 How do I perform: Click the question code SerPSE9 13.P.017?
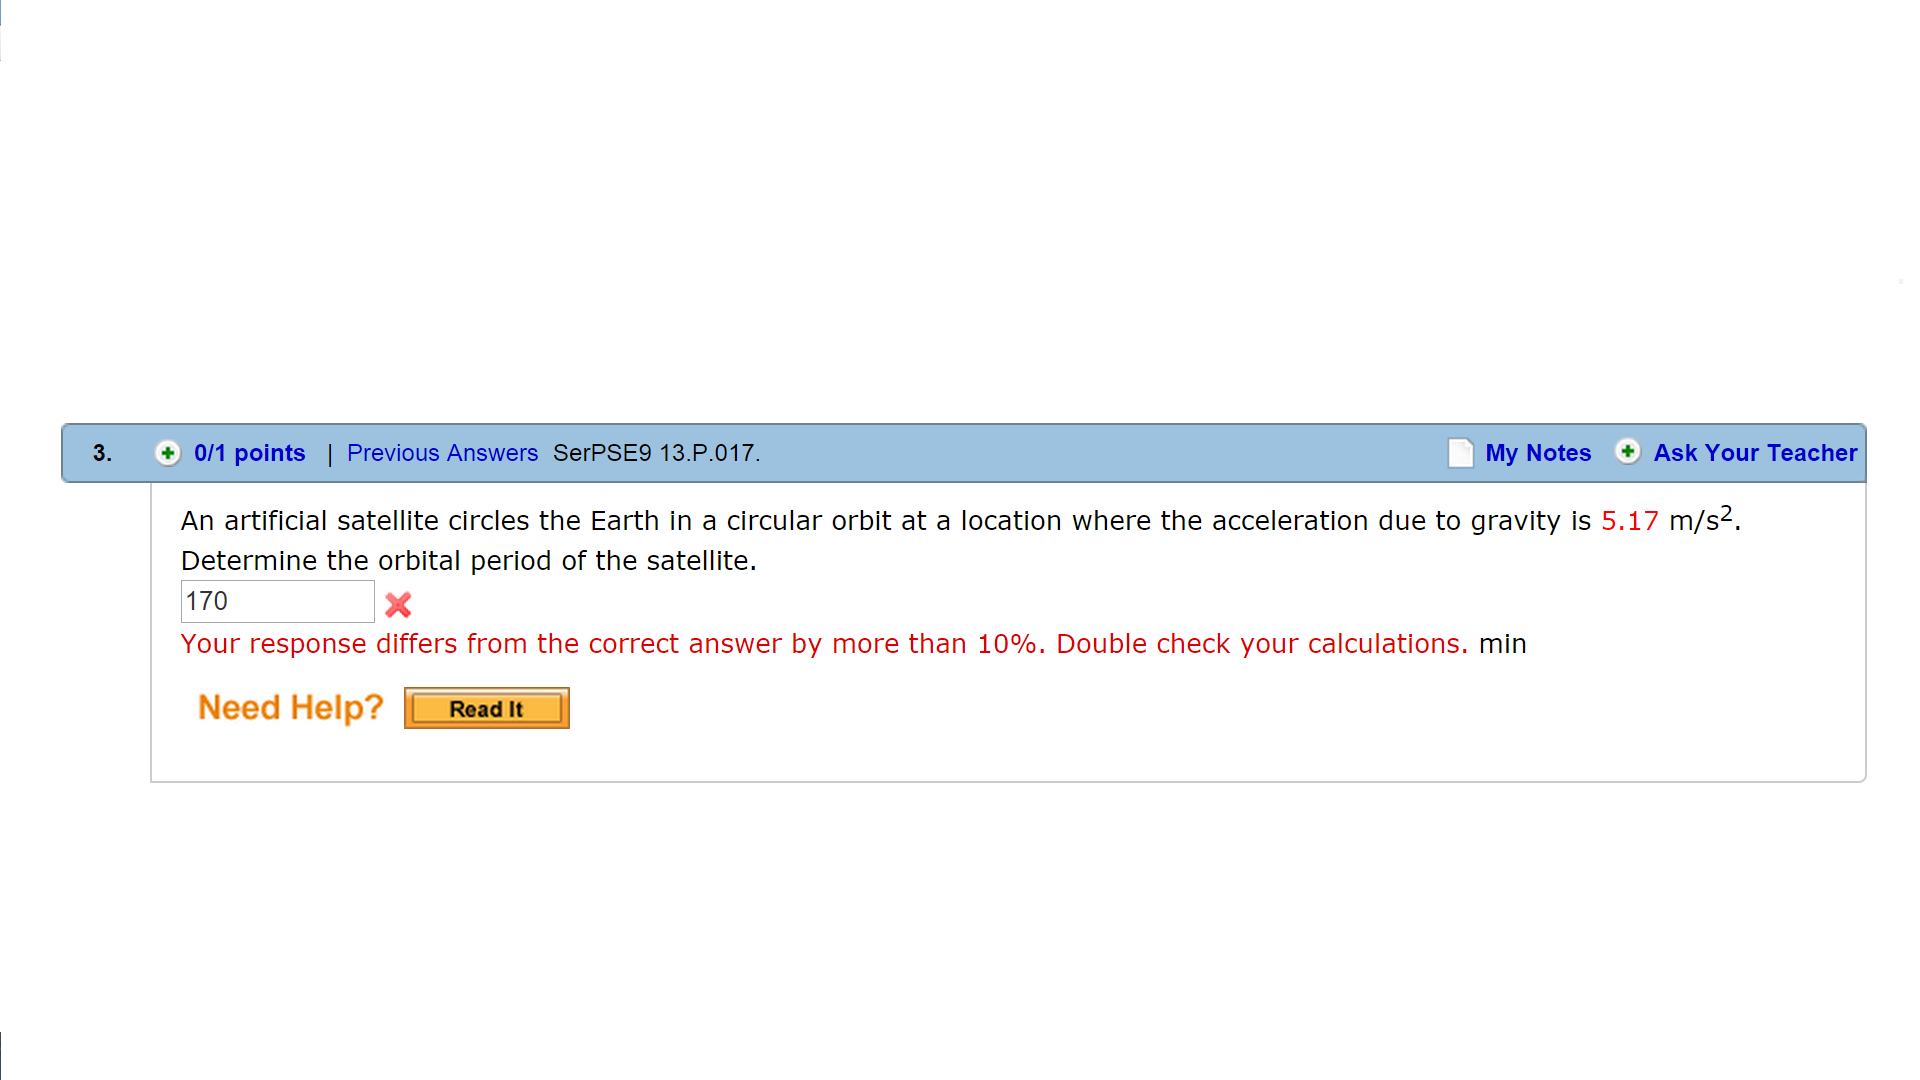[x=656, y=453]
